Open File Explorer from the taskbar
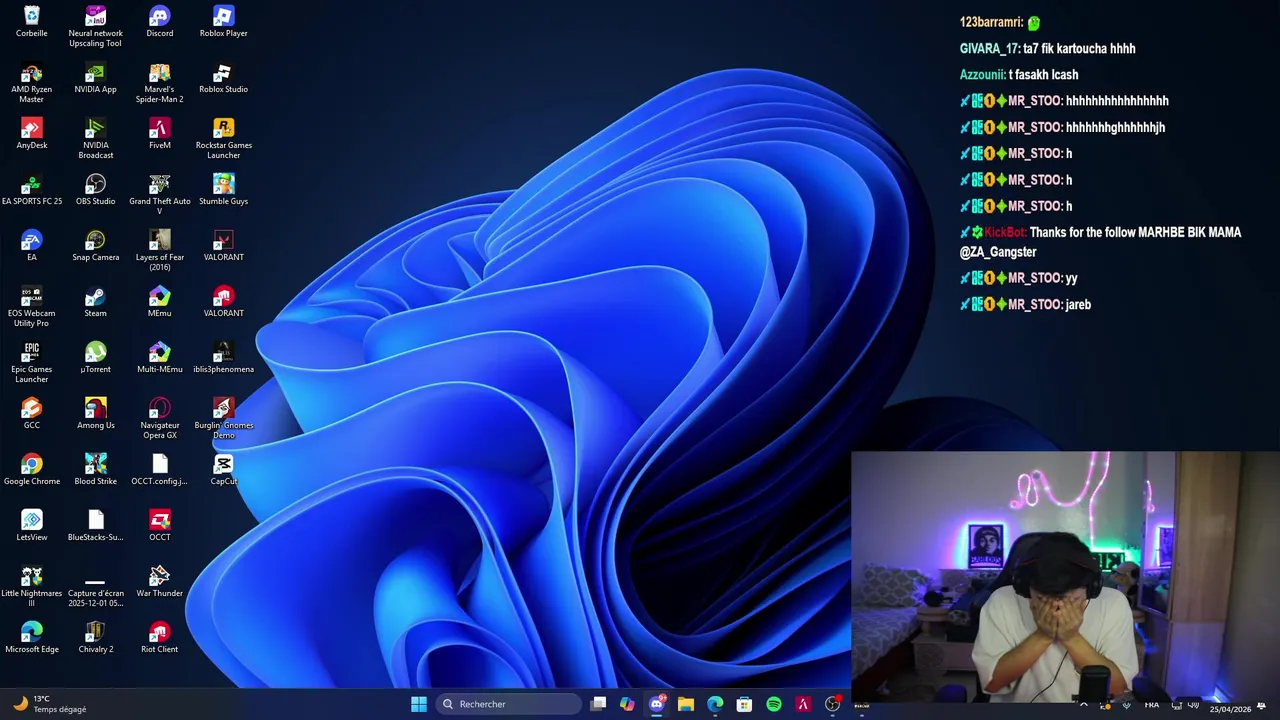 pos(686,704)
